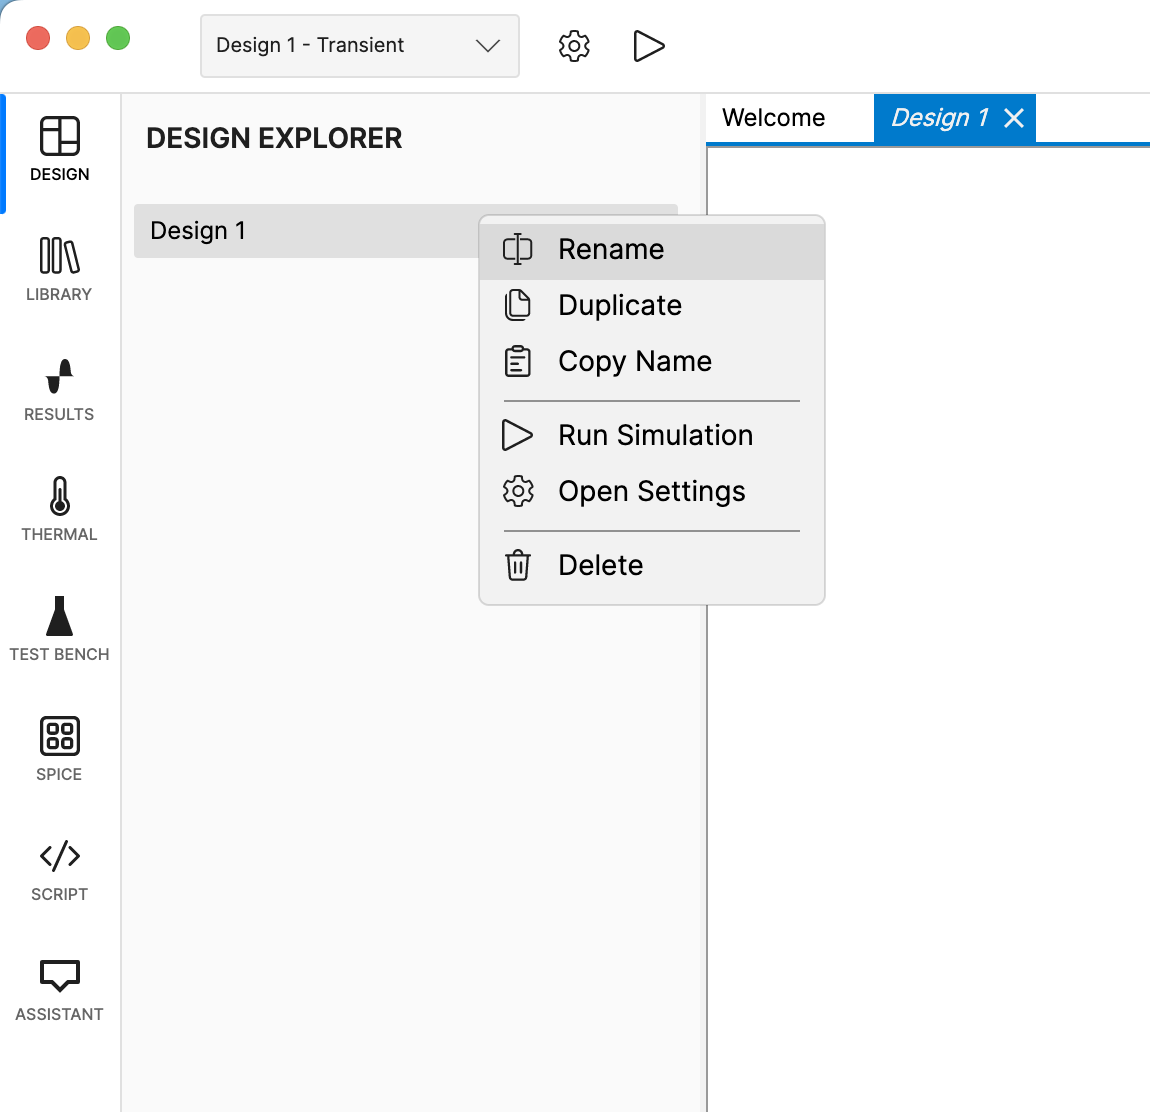Expand the Design 1 - Transient dropdown
The width and height of the screenshot is (1150, 1112).
click(x=359, y=46)
